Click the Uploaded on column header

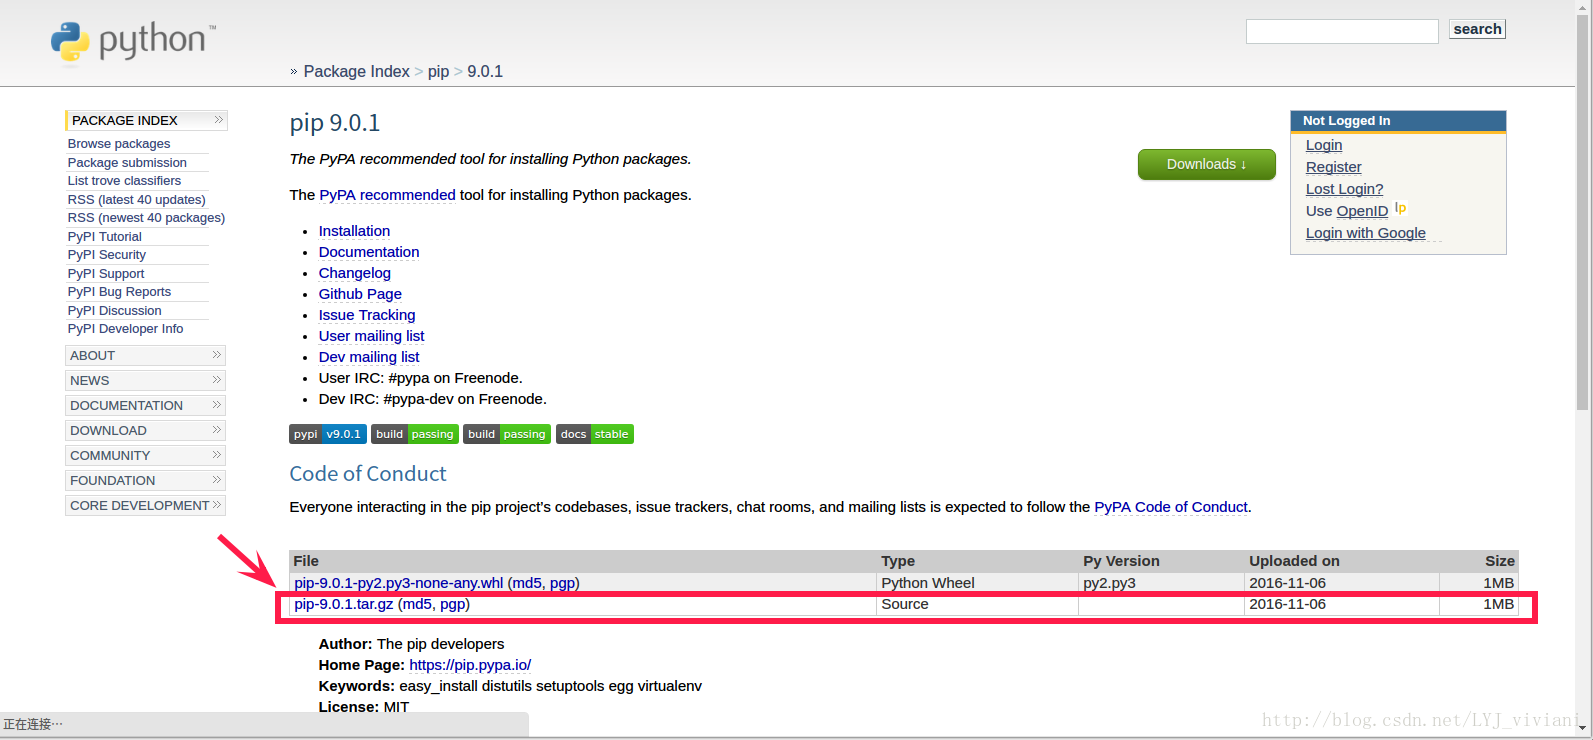pos(1294,561)
